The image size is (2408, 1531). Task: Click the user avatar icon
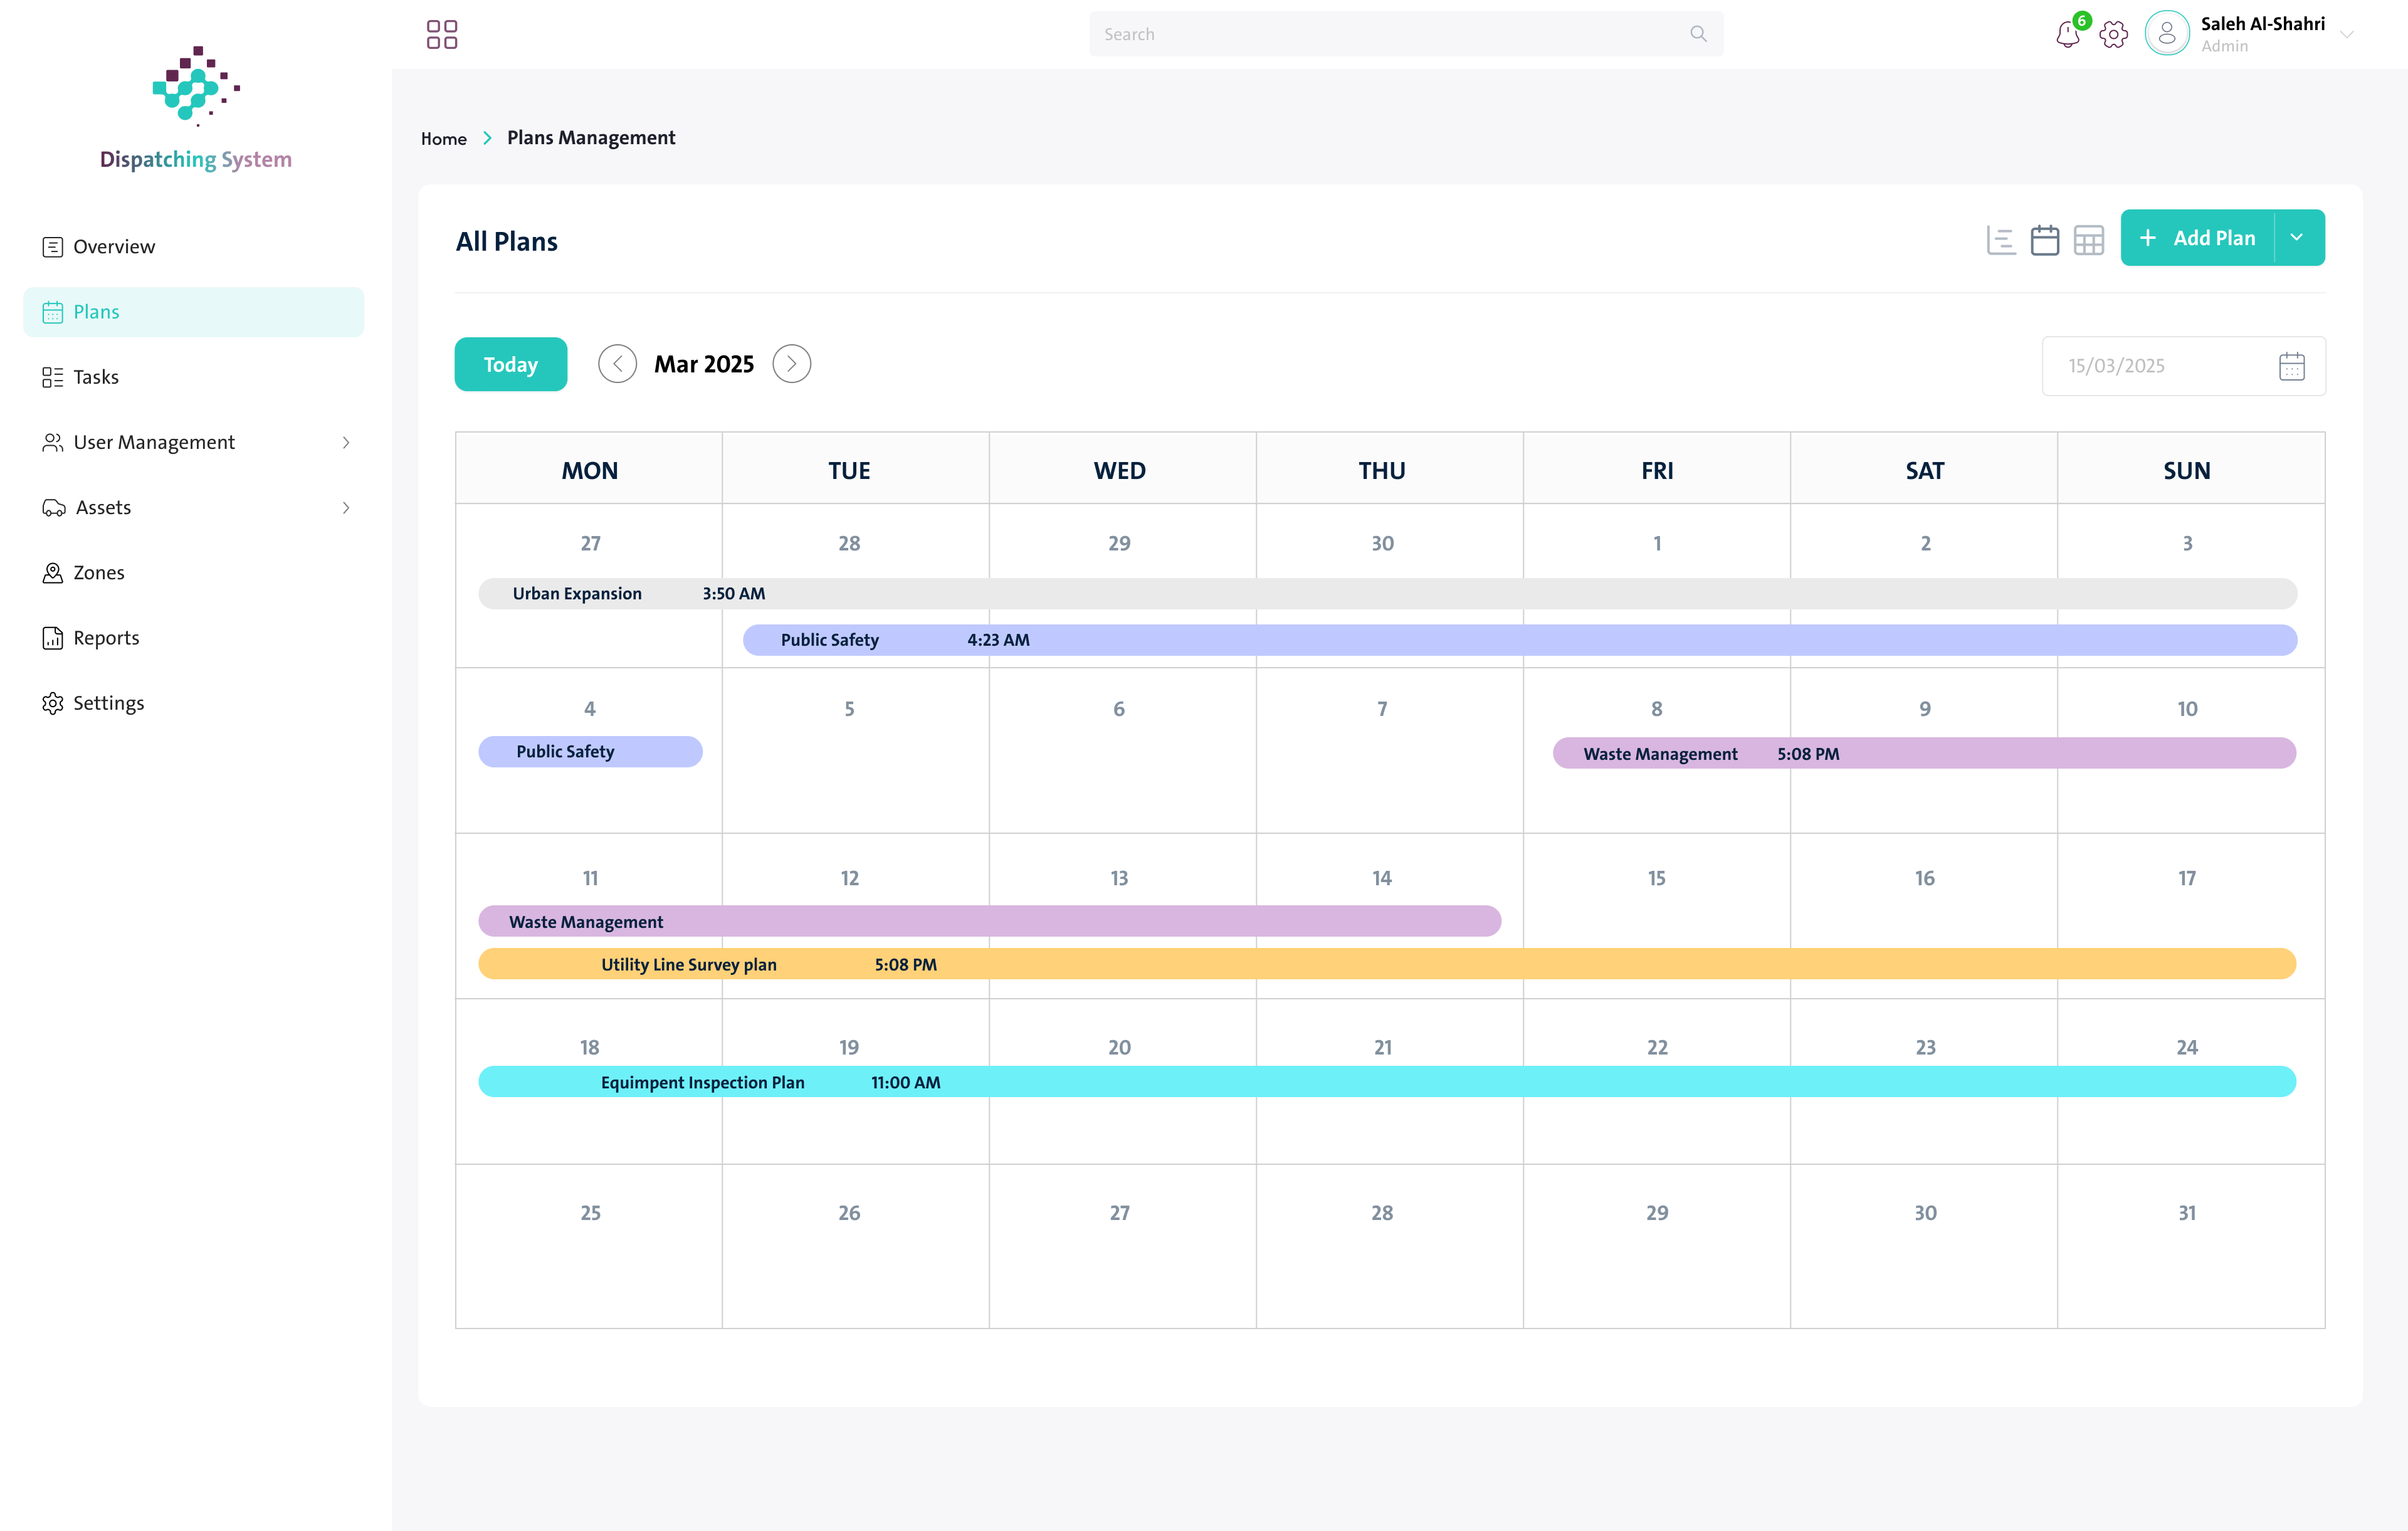2166,34
